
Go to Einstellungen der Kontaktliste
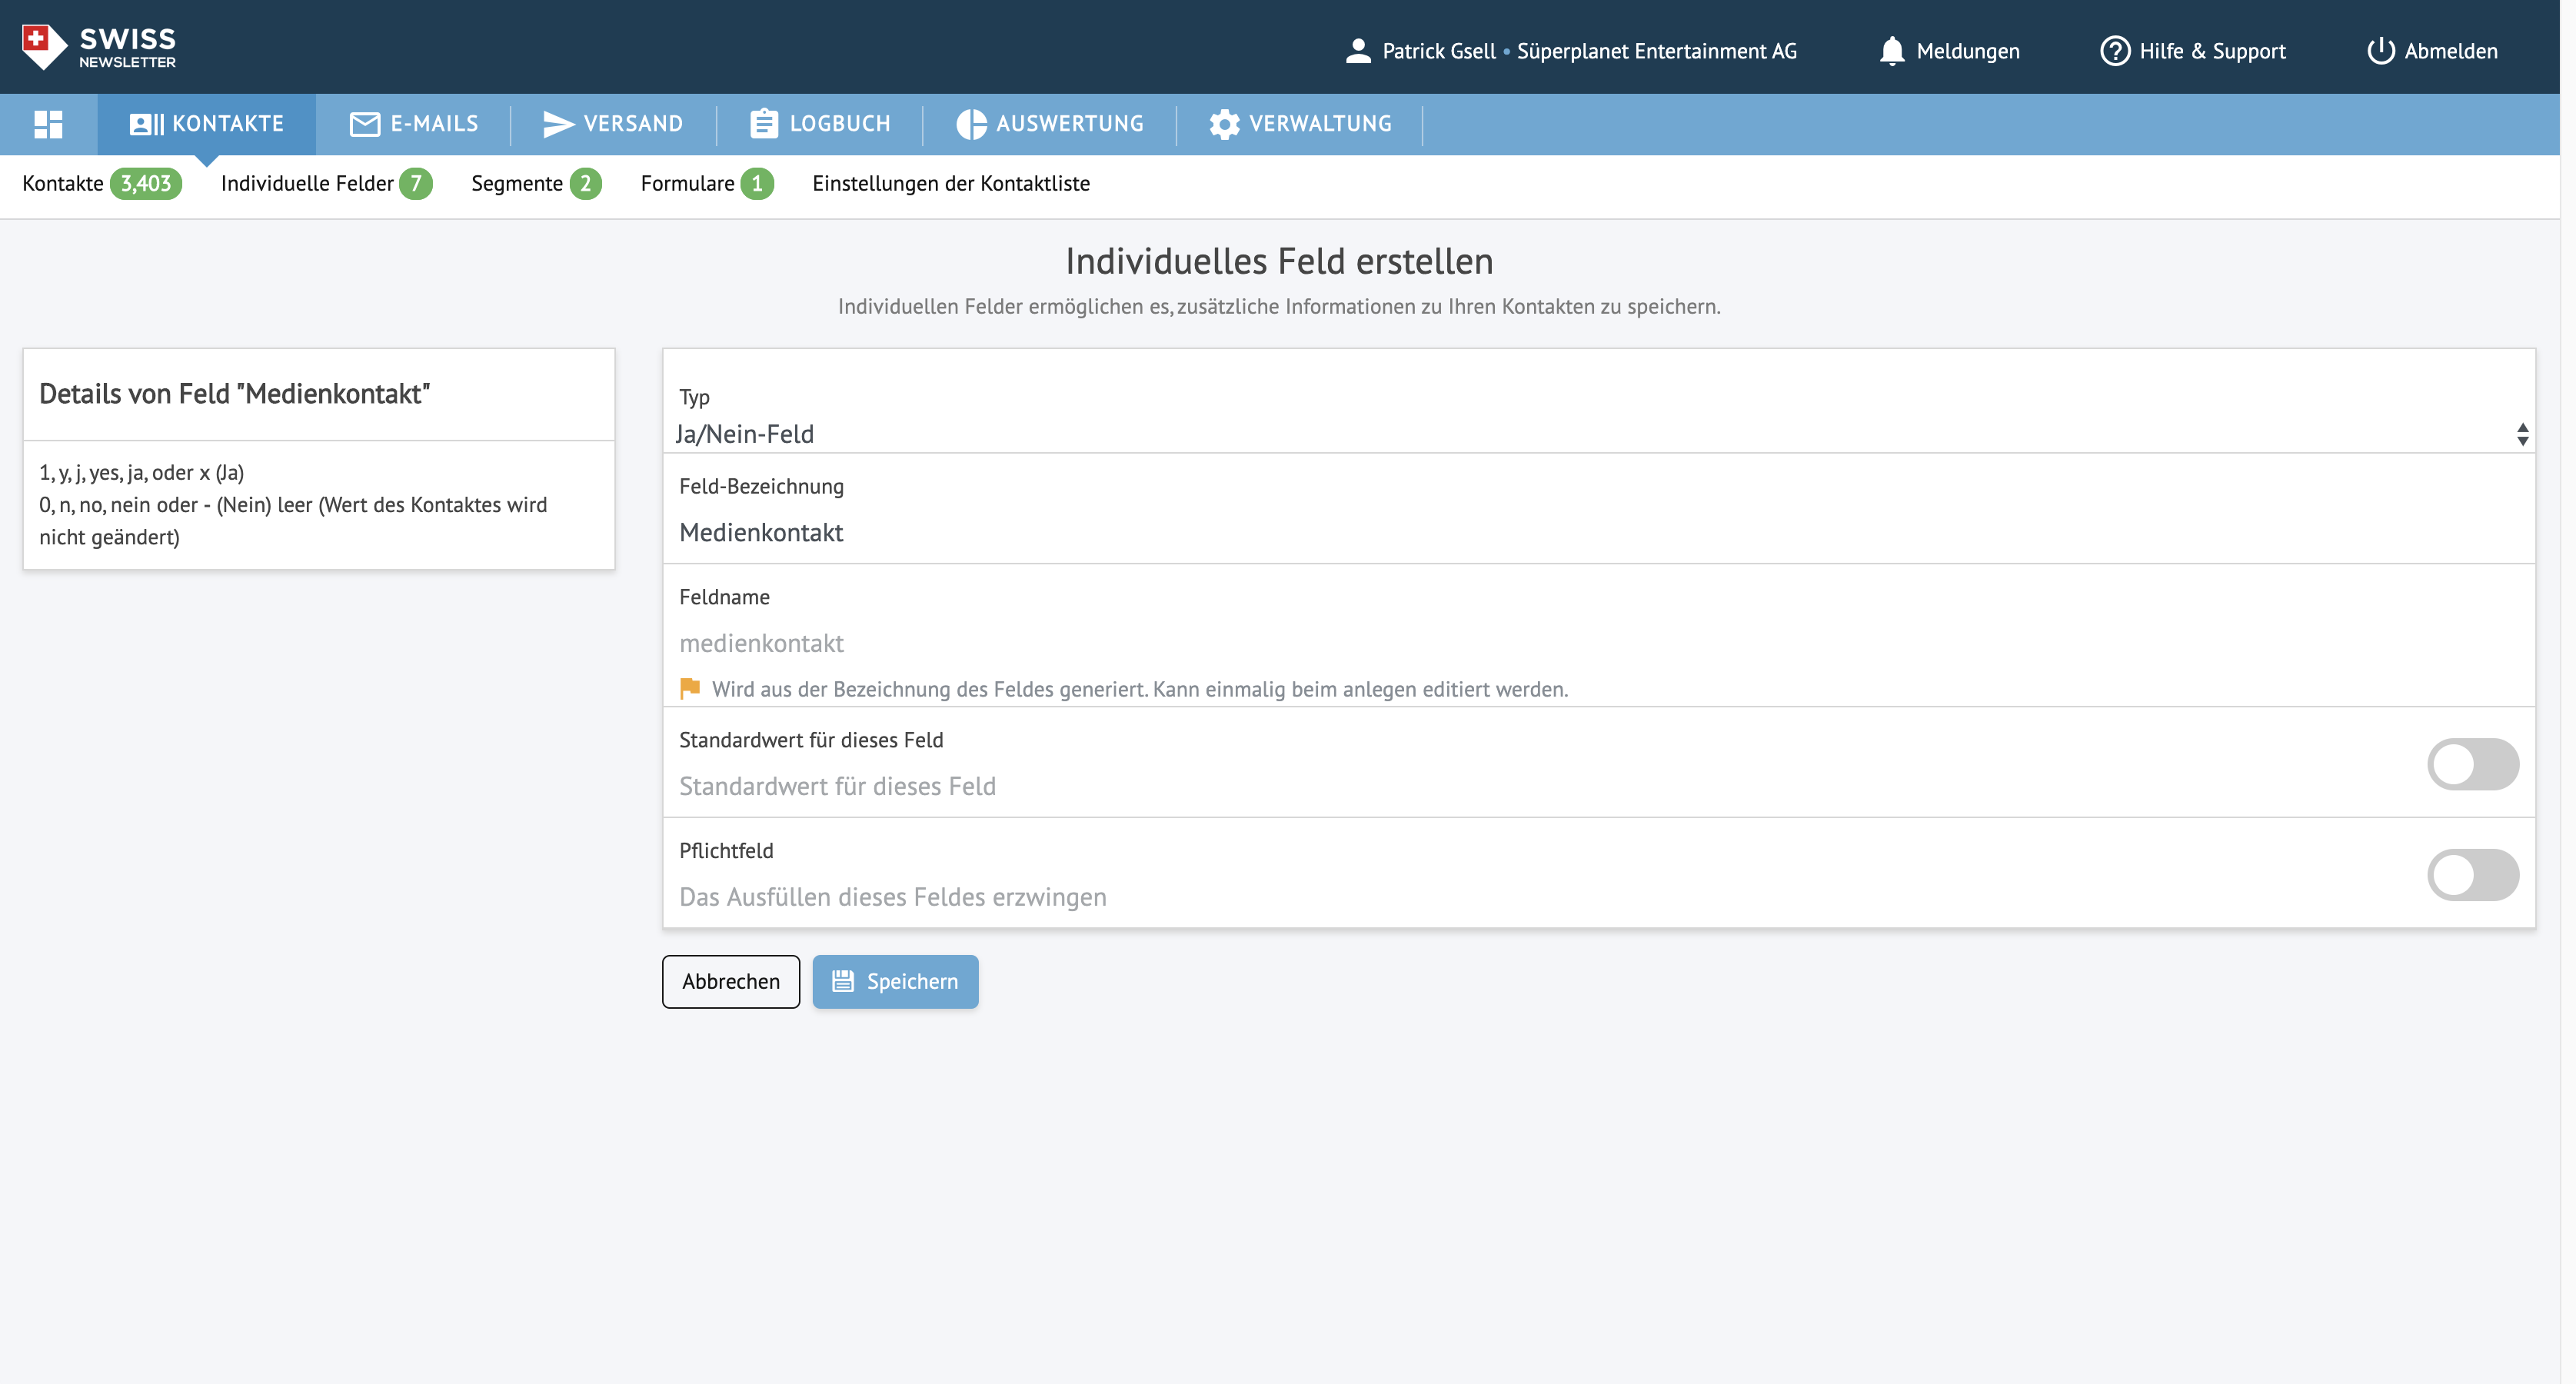950,184
